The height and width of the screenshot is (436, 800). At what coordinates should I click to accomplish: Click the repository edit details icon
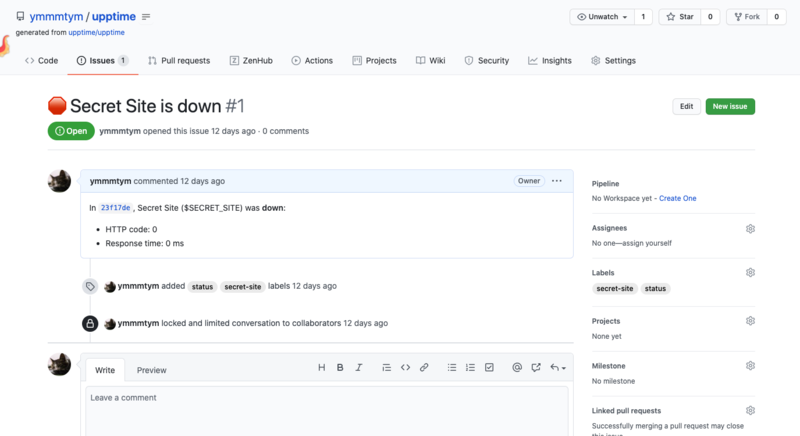click(x=146, y=17)
